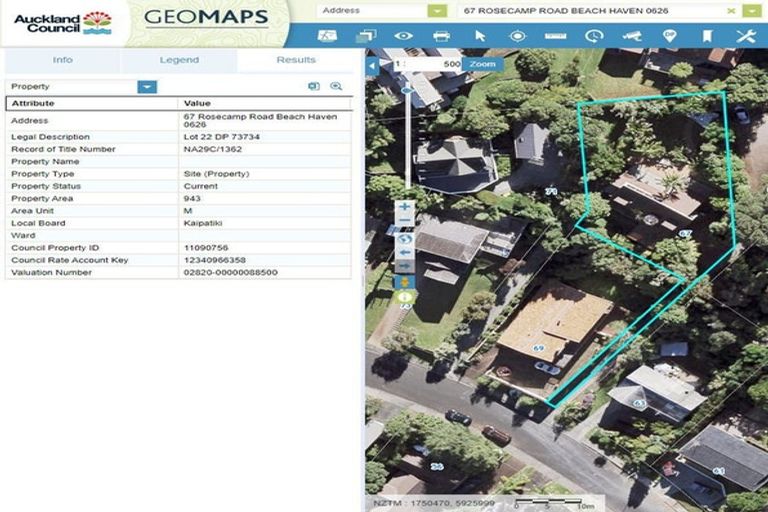768x512 pixels.
Task: Click the export results icon
Action: (x=314, y=86)
